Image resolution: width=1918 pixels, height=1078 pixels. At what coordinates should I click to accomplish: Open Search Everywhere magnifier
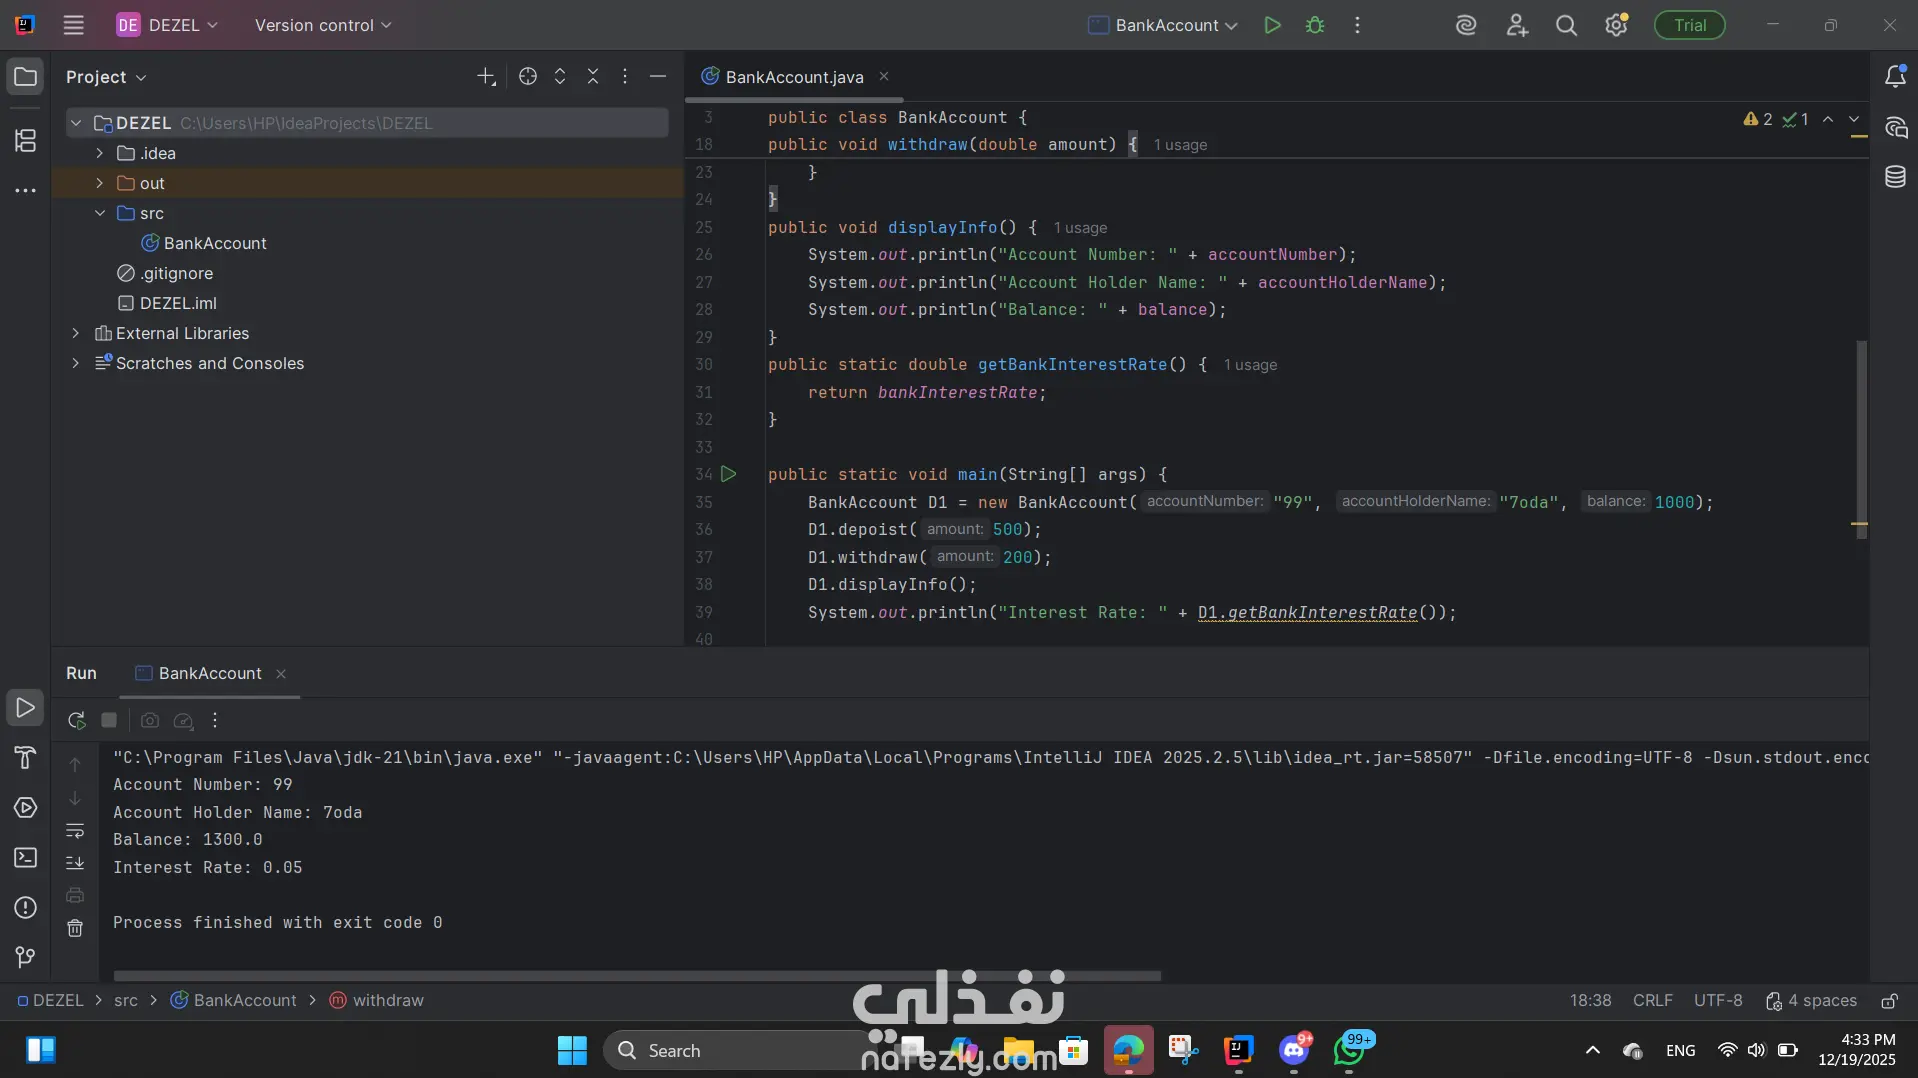[x=1566, y=25]
